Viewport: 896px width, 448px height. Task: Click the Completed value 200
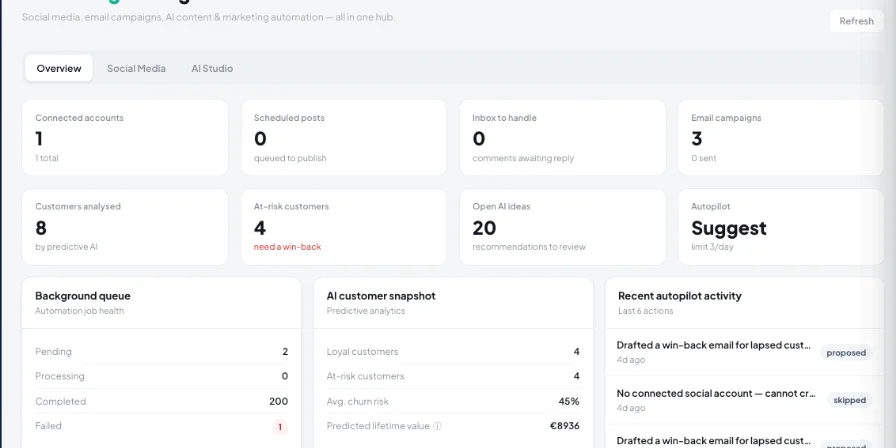(x=278, y=401)
